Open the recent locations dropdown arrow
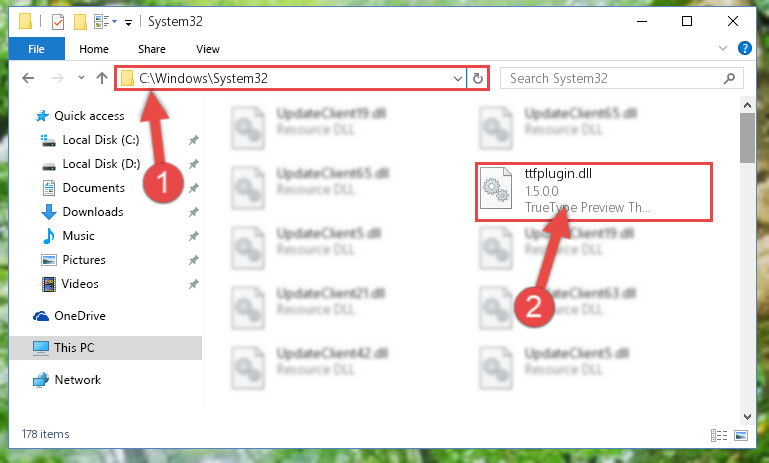 [x=81, y=77]
